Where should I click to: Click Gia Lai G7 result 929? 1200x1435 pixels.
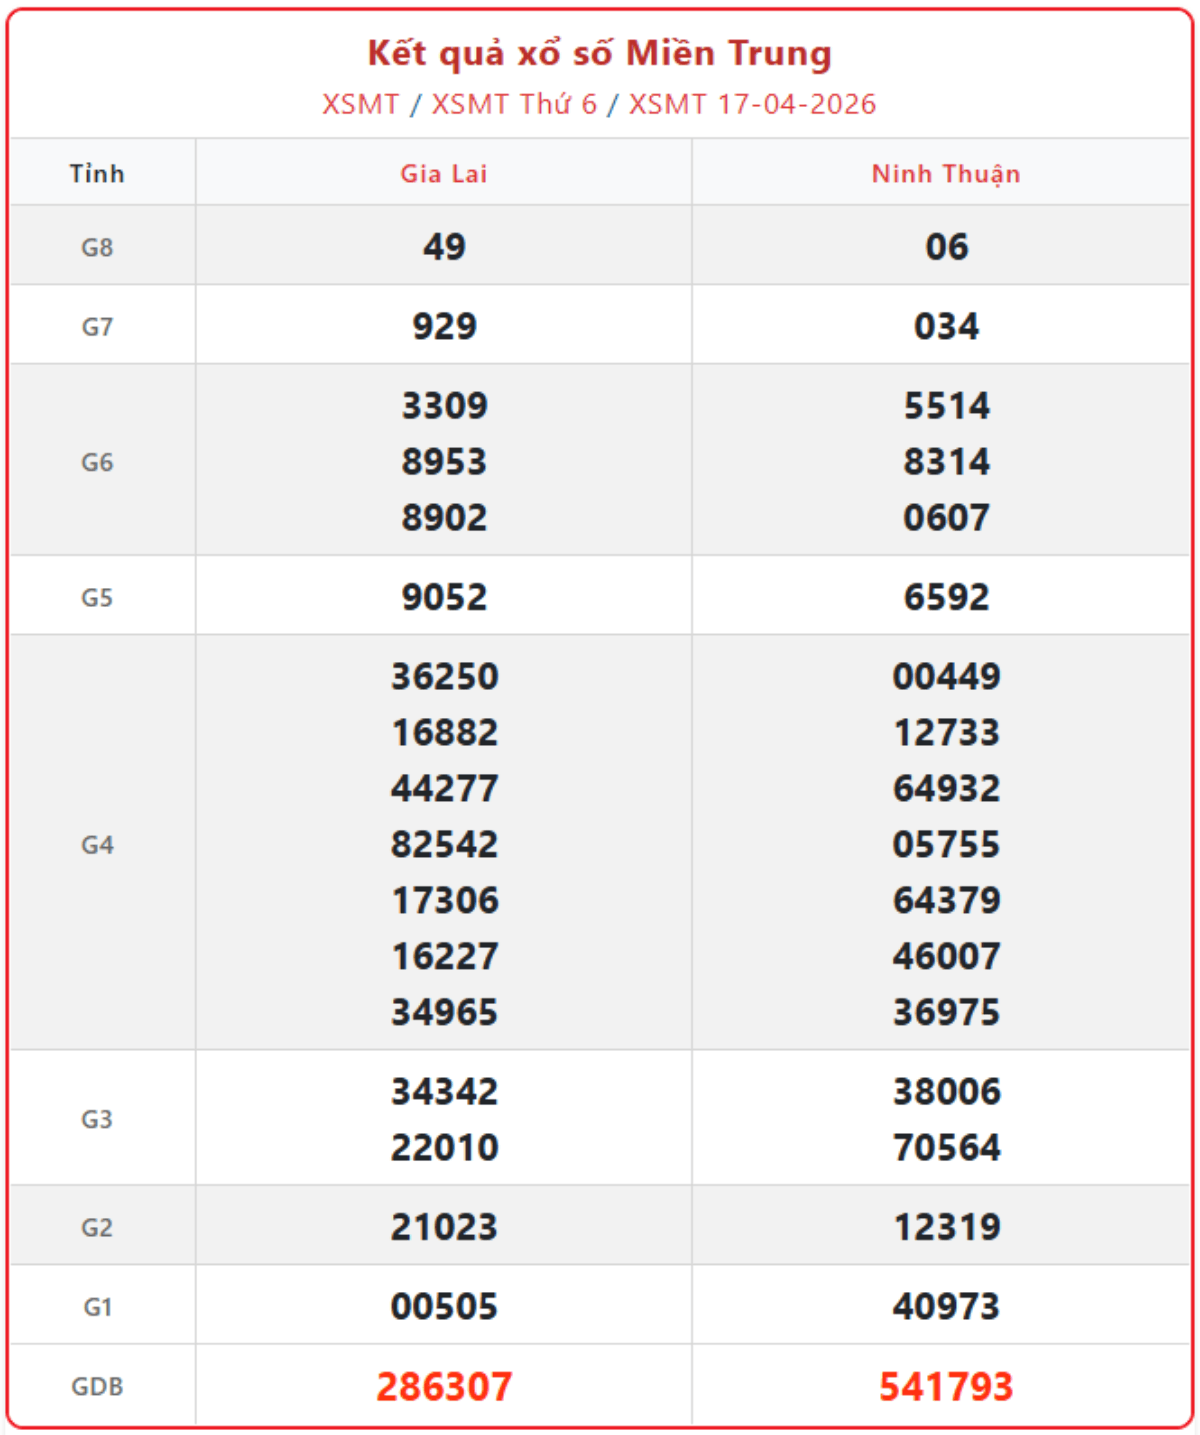coord(444,326)
